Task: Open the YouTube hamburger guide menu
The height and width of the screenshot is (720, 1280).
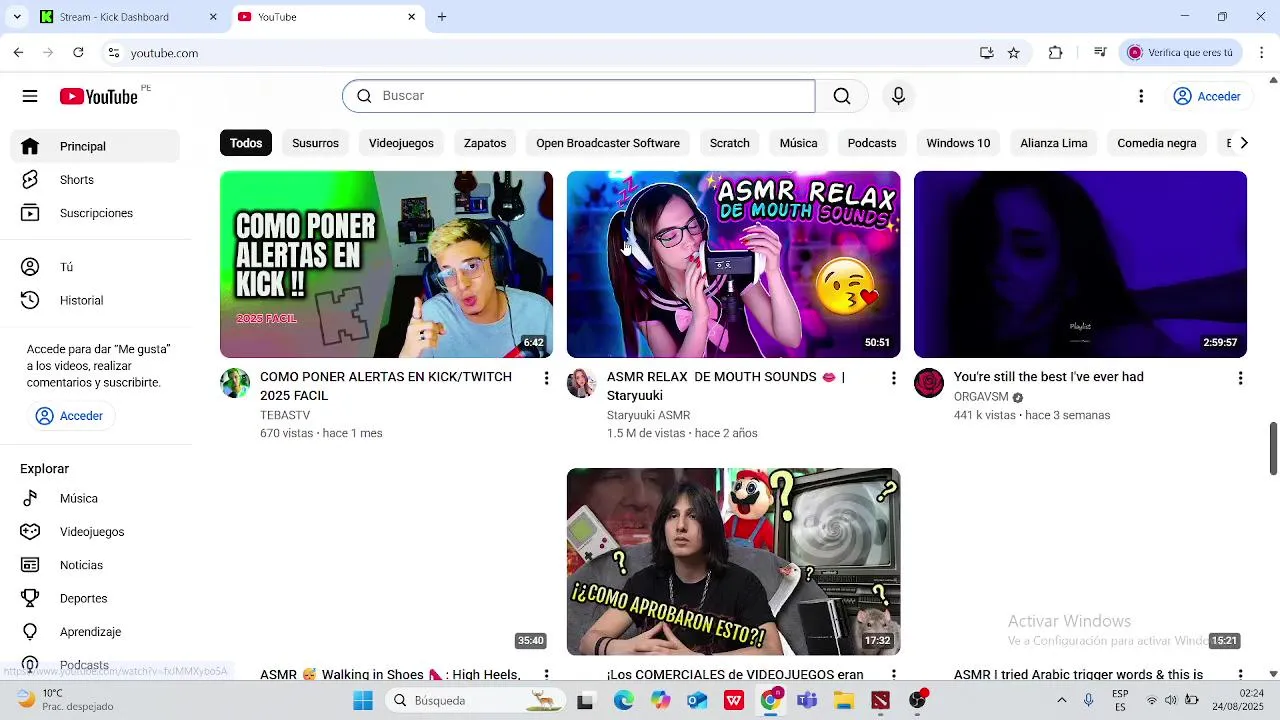Action: click(30, 96)
